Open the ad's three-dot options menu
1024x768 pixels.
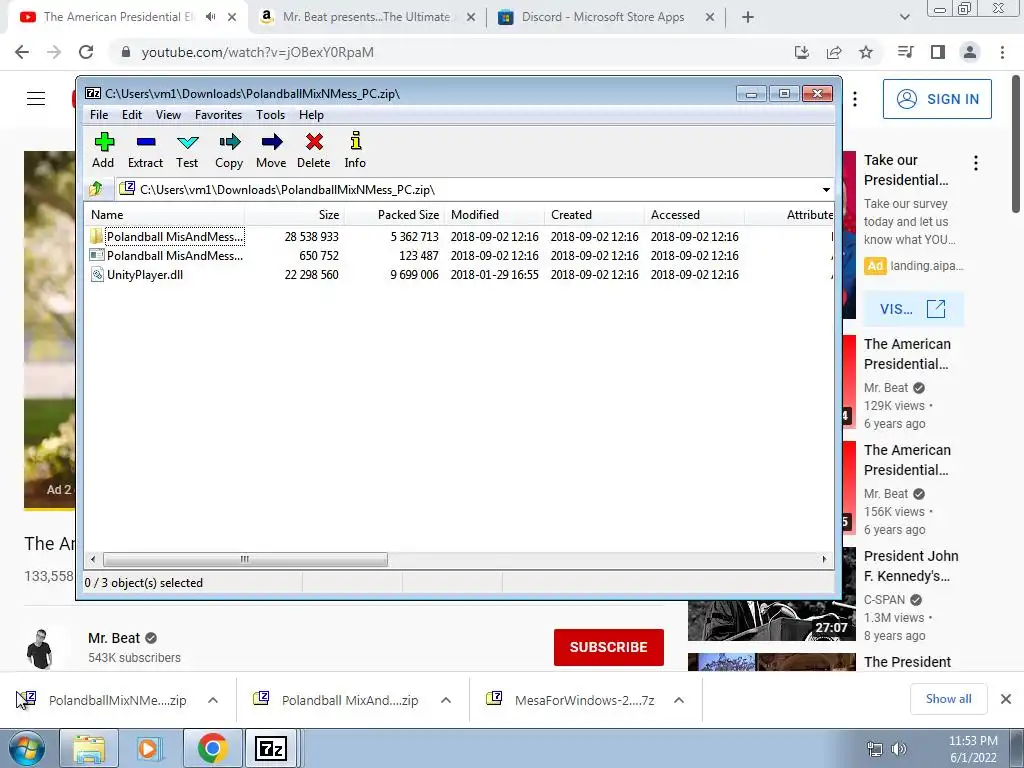976,163
